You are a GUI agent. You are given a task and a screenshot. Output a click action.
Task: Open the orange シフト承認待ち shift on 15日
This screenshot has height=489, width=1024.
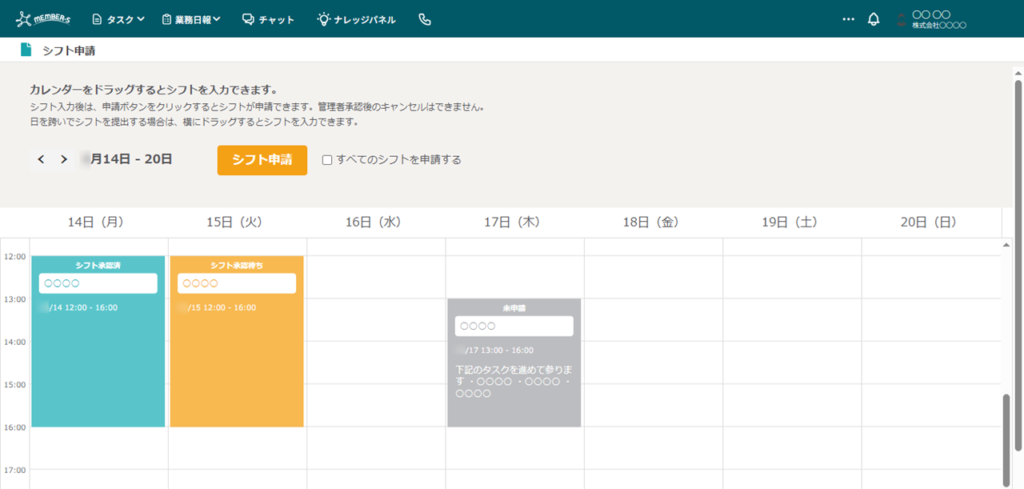point(237,341)
